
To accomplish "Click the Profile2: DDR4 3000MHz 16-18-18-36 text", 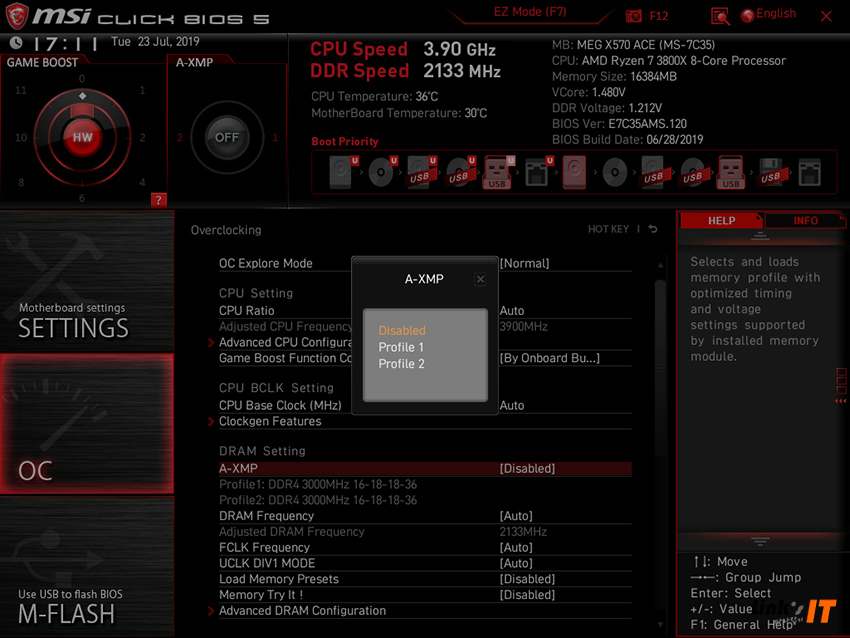I will [x=318, y=500].
